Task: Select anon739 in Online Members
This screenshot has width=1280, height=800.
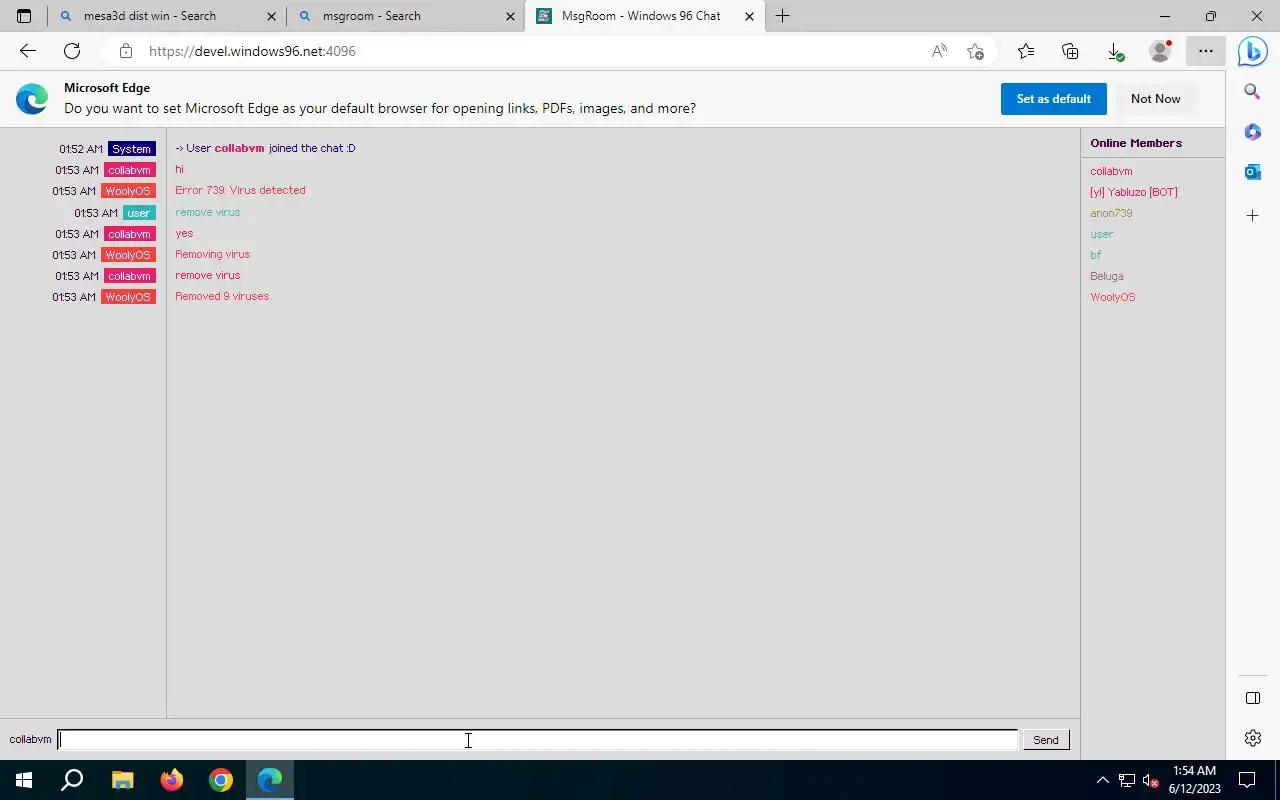Action: pos(1111,213)
